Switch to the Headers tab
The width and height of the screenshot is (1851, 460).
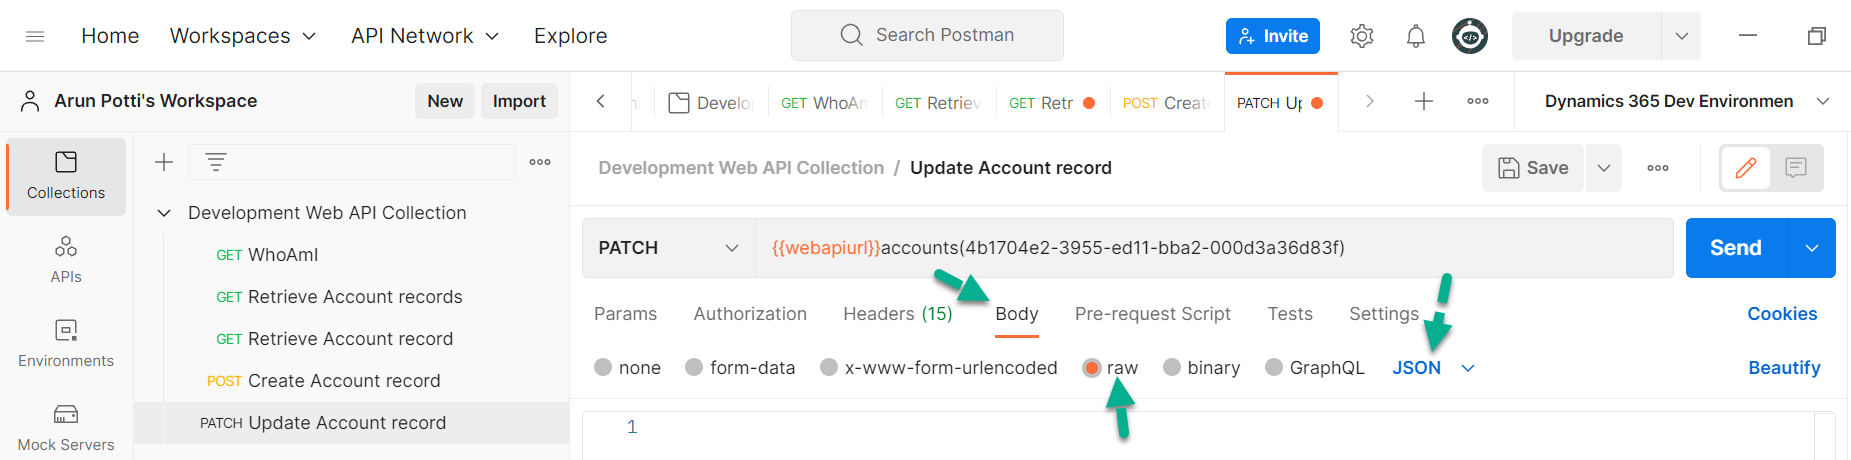point(897,314)
